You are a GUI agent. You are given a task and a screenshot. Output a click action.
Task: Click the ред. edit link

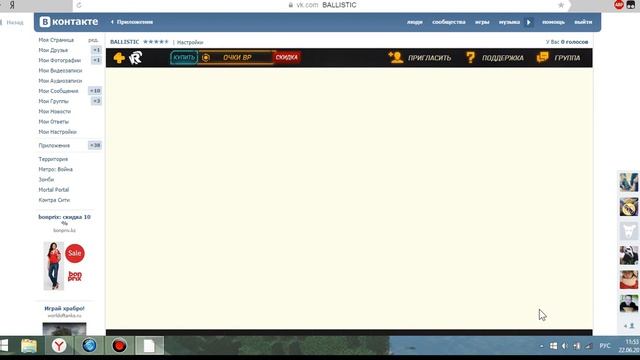(x=93, y=40)
